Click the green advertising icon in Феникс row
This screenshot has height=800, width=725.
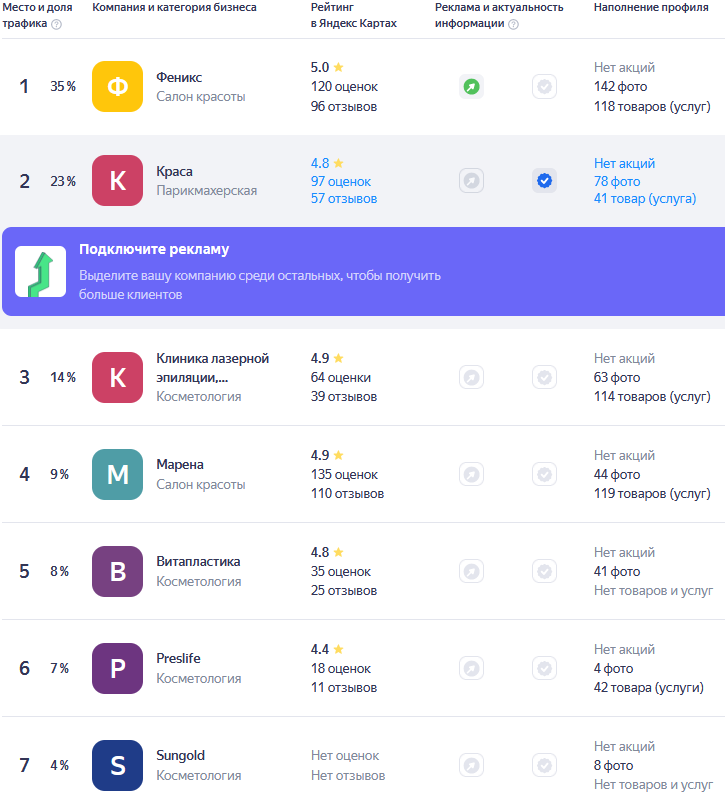tap(471, 87)
